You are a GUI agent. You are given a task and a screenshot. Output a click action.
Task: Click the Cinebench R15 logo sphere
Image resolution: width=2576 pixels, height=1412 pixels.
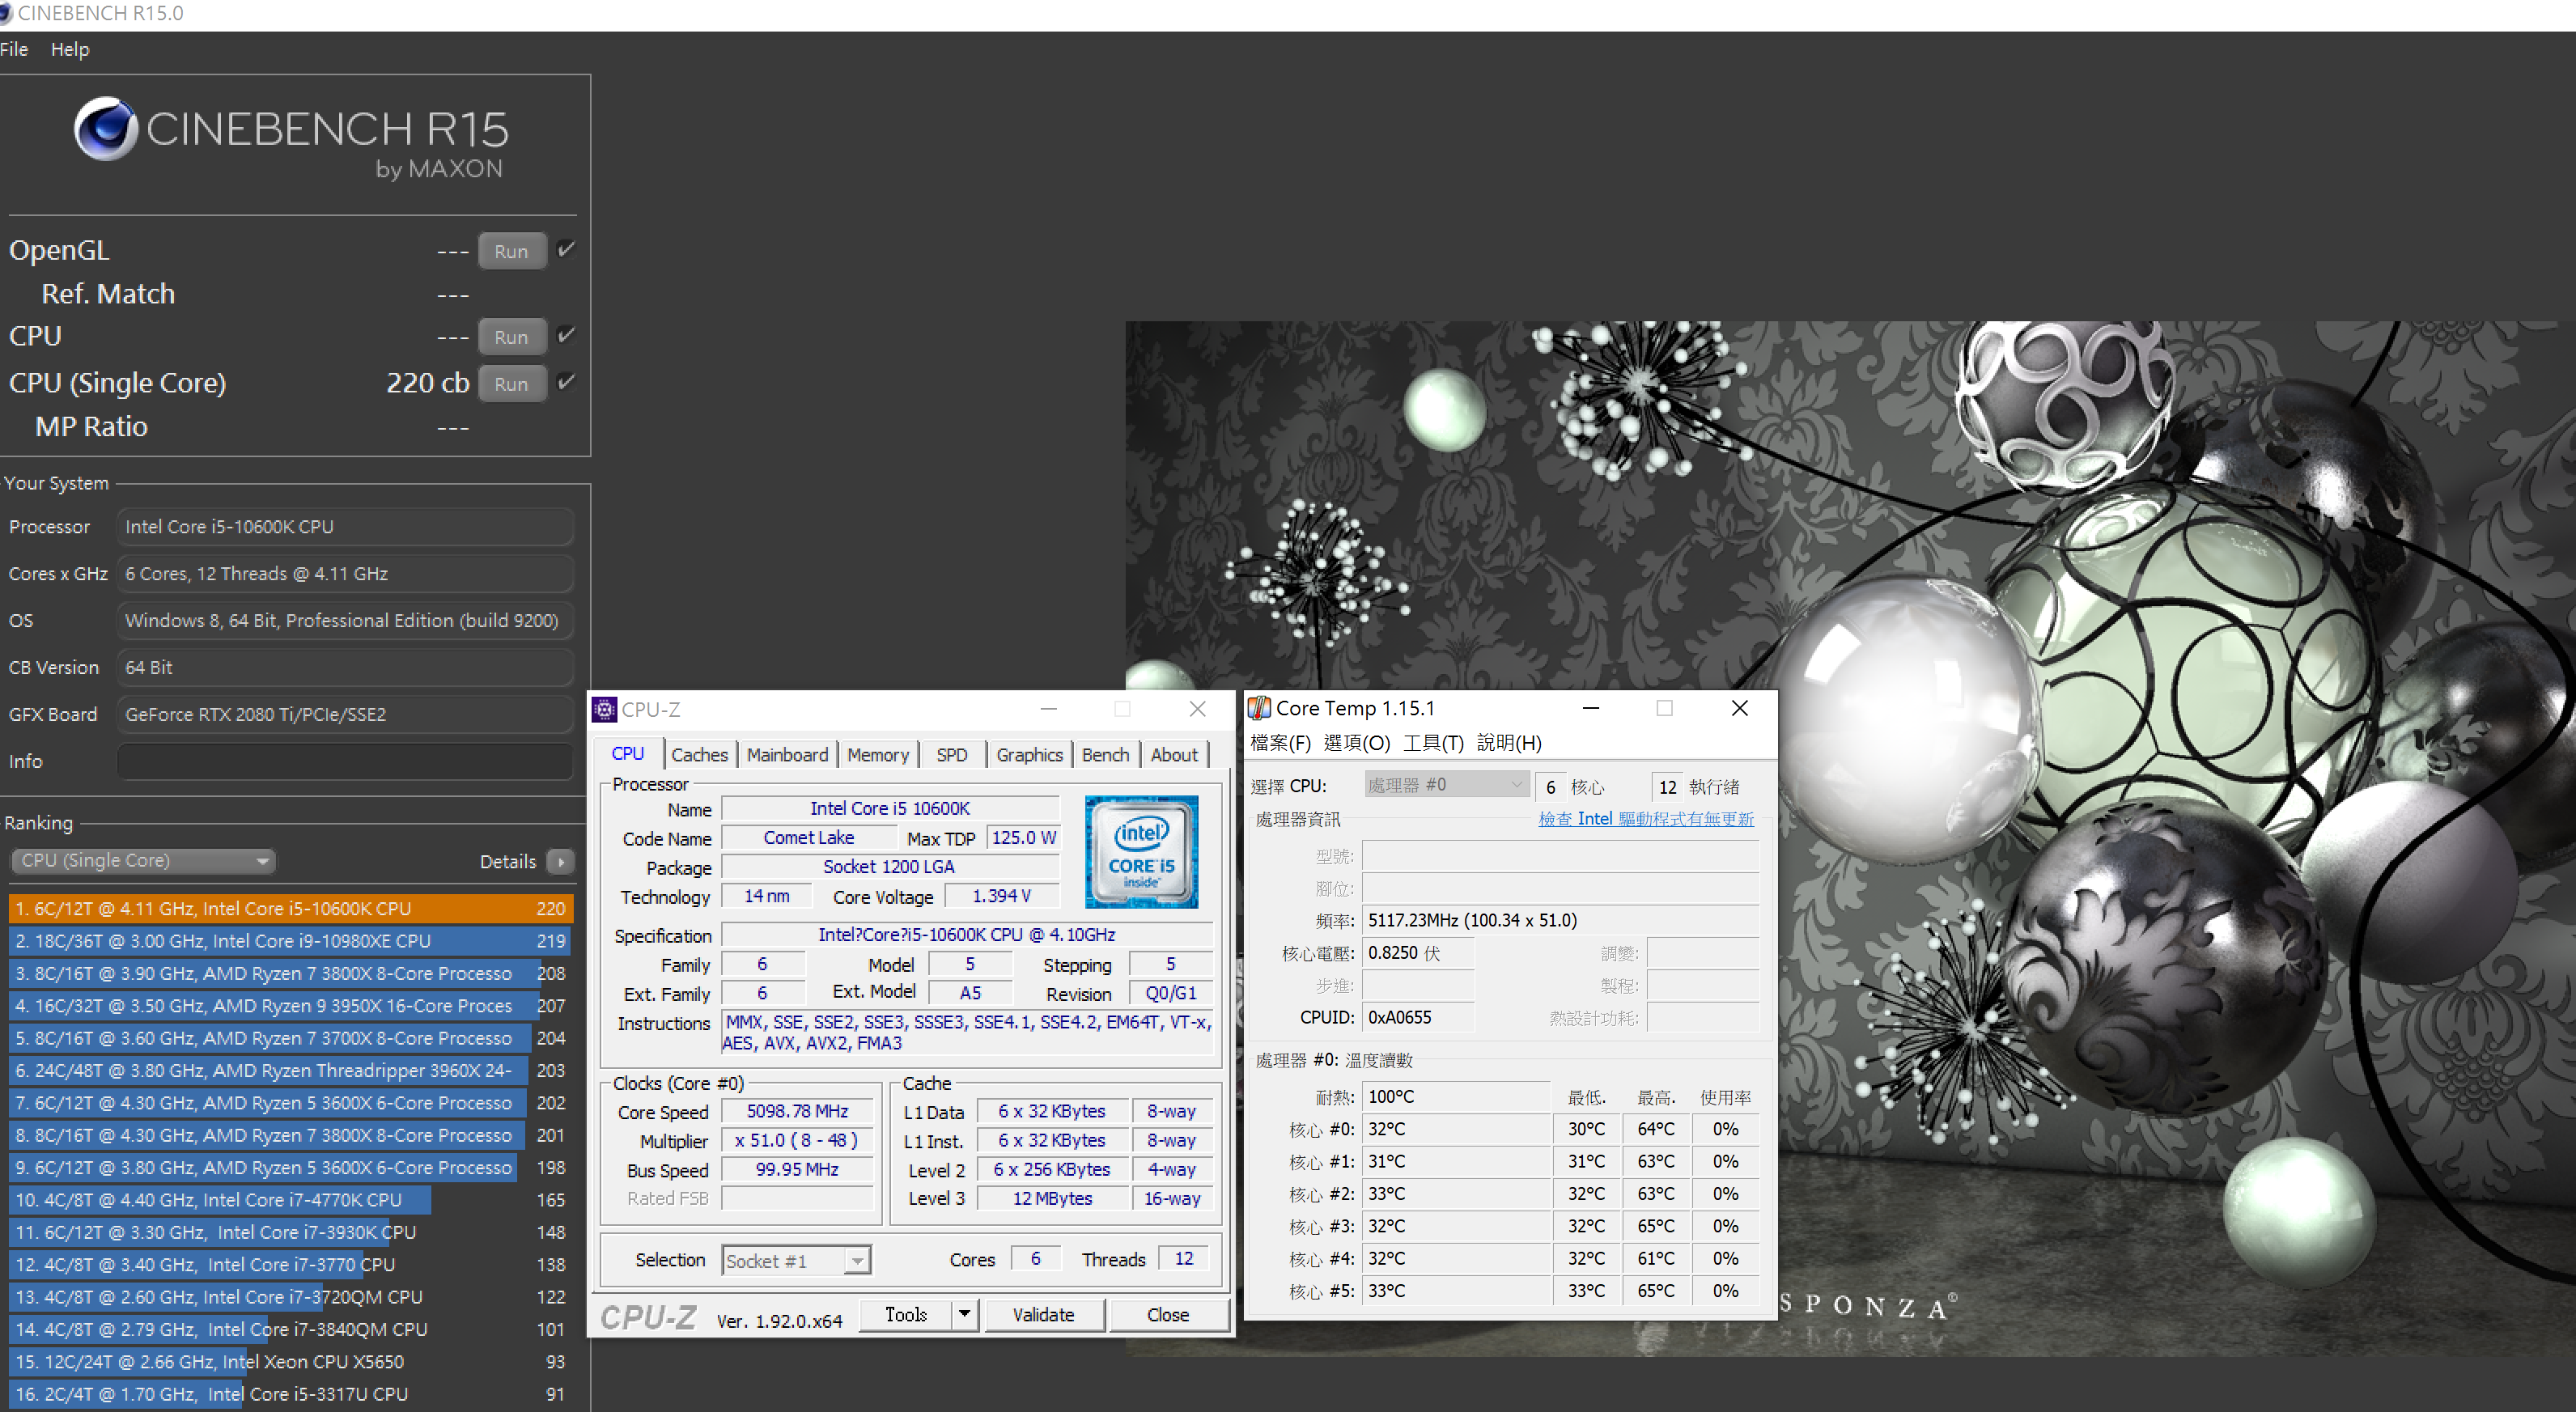point(106,128)
